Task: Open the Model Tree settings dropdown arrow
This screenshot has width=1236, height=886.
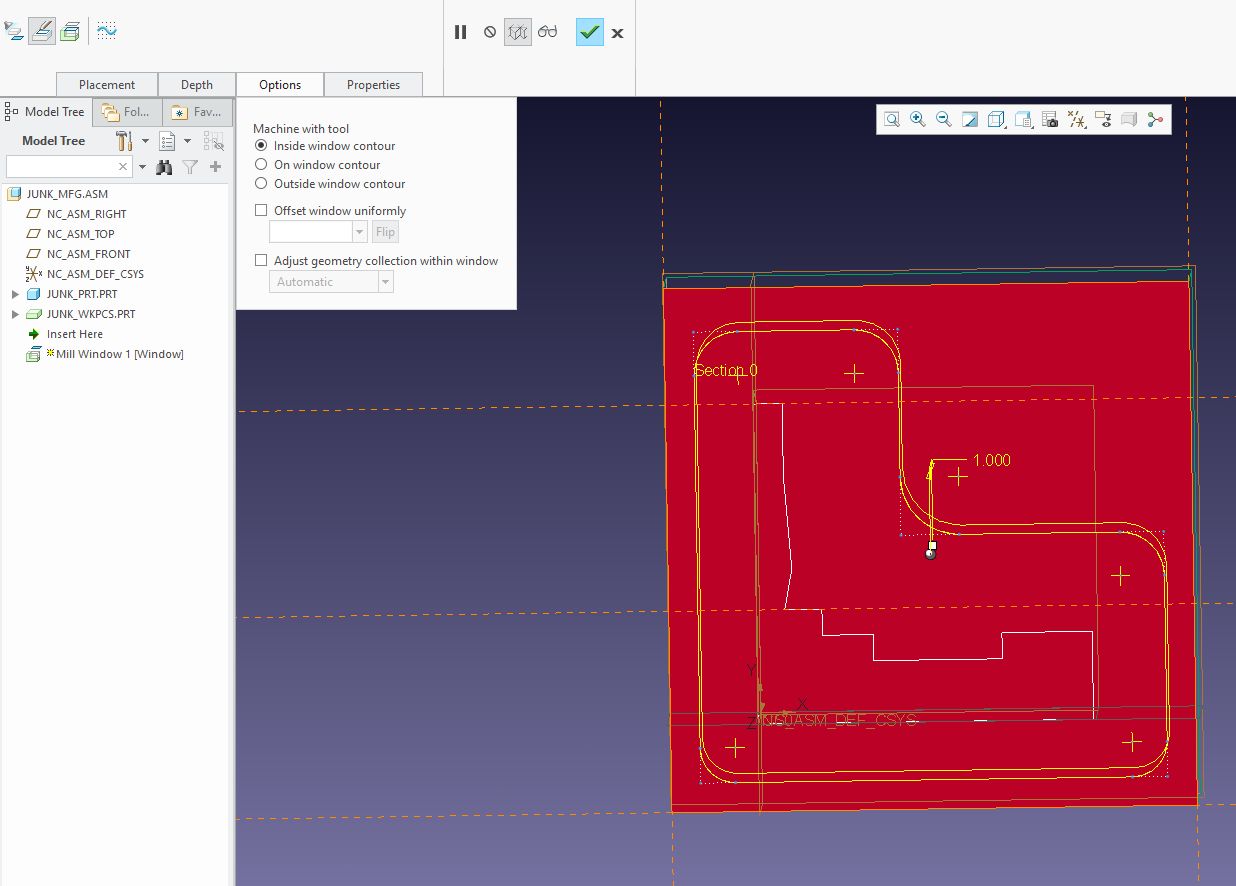Action: (x=145, y=140)
